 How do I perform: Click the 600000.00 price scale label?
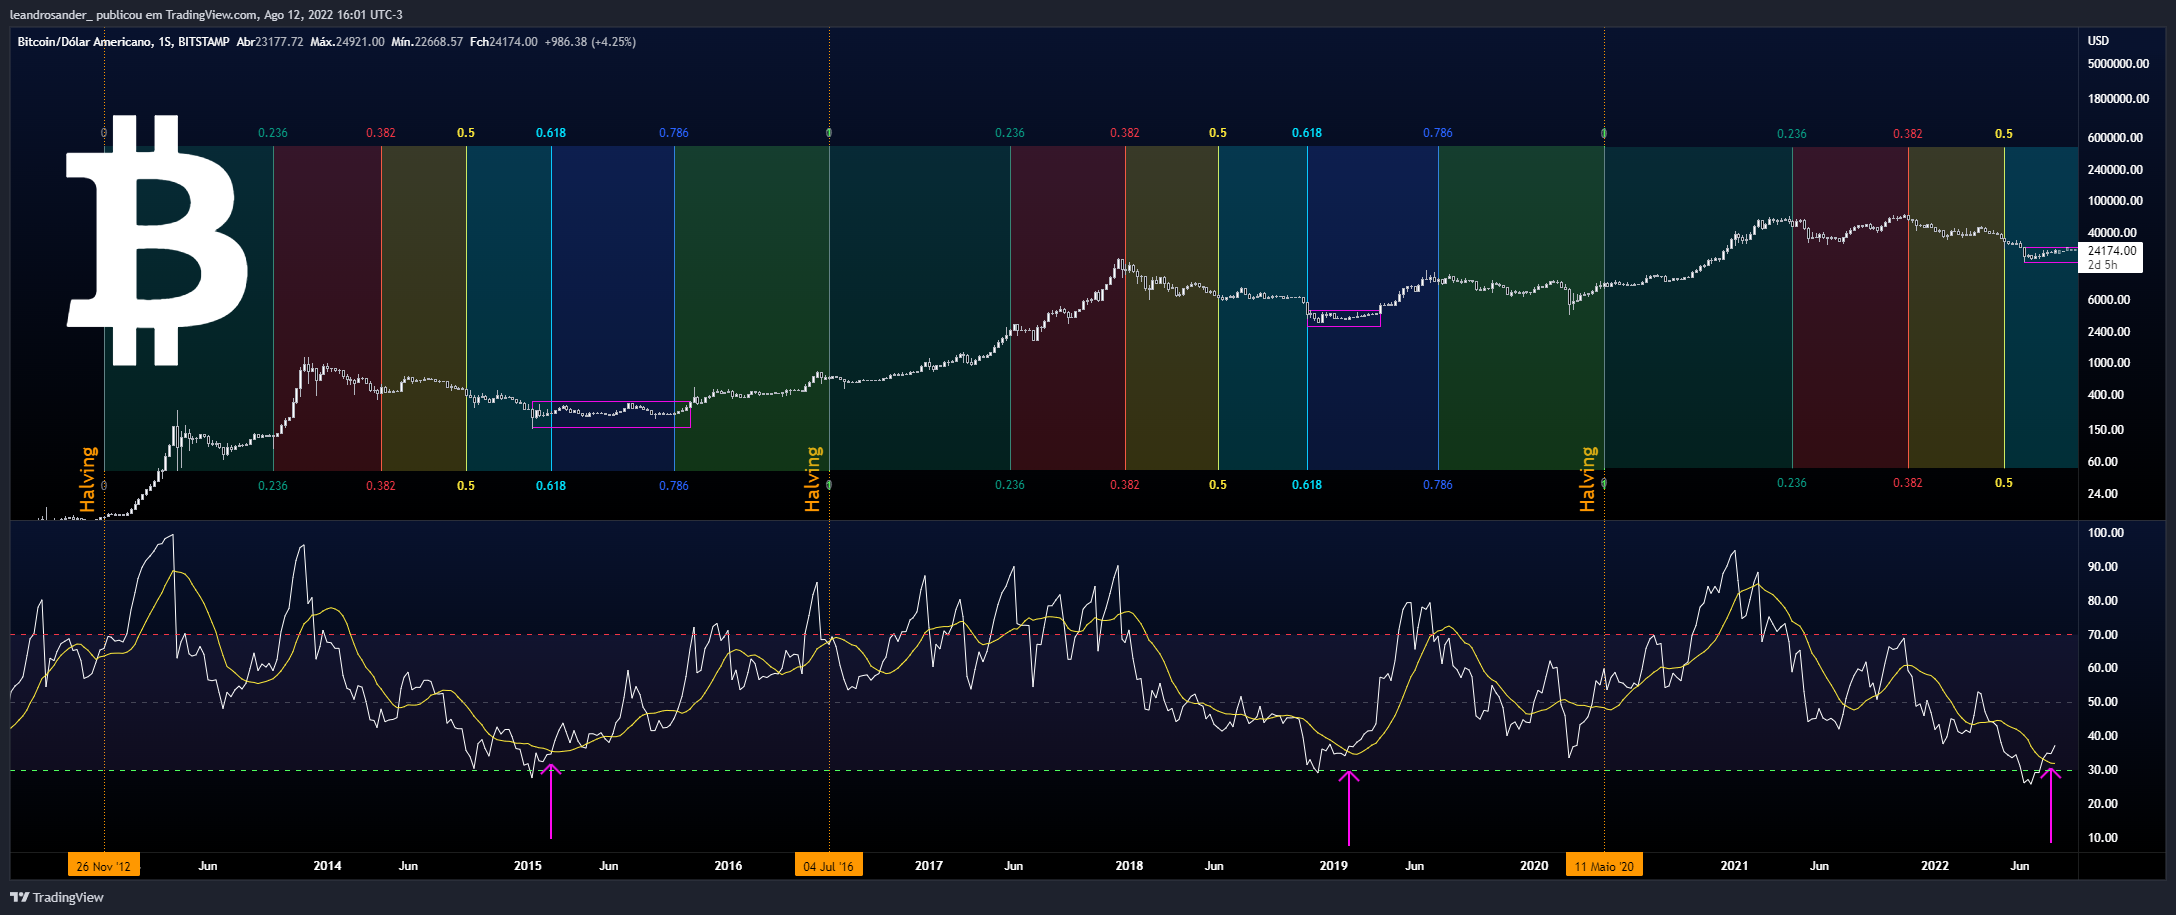tap(2115, 138)
